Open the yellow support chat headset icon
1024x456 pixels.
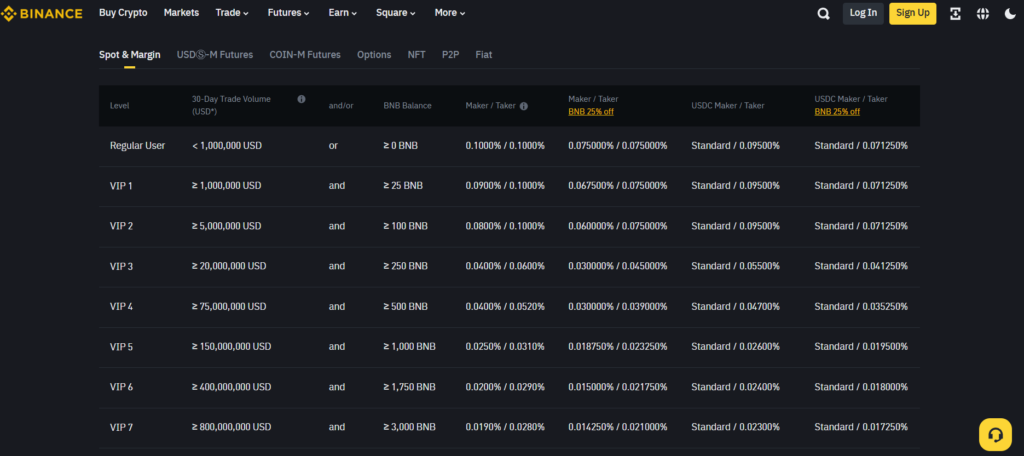[995, 434]
